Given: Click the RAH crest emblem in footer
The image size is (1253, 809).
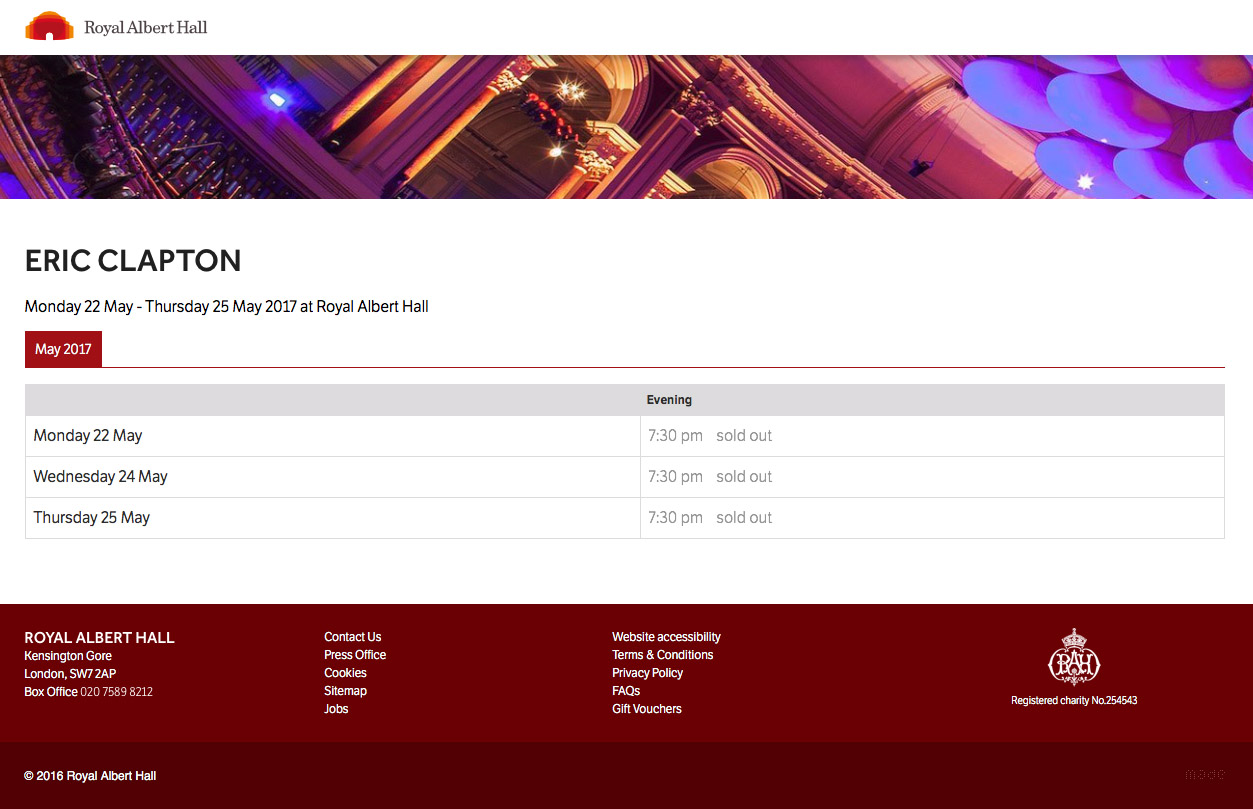Looking at the screenshot, I should click(x=1074, y=657).
